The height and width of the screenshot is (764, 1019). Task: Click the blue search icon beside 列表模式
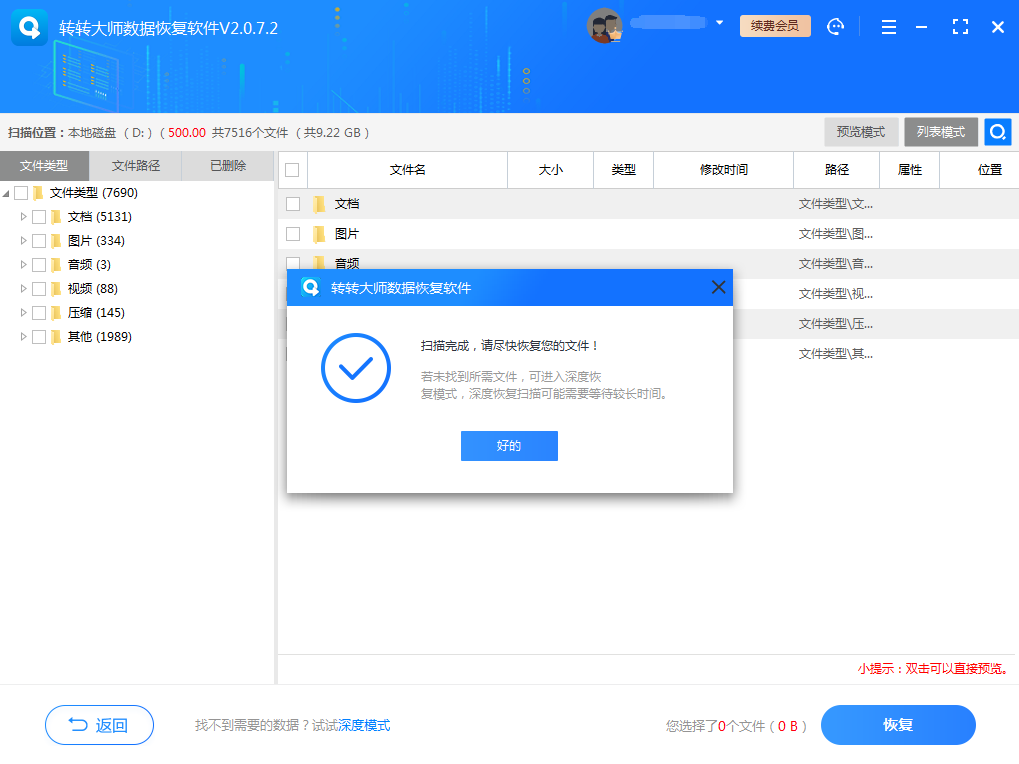(x=997, y=131)
